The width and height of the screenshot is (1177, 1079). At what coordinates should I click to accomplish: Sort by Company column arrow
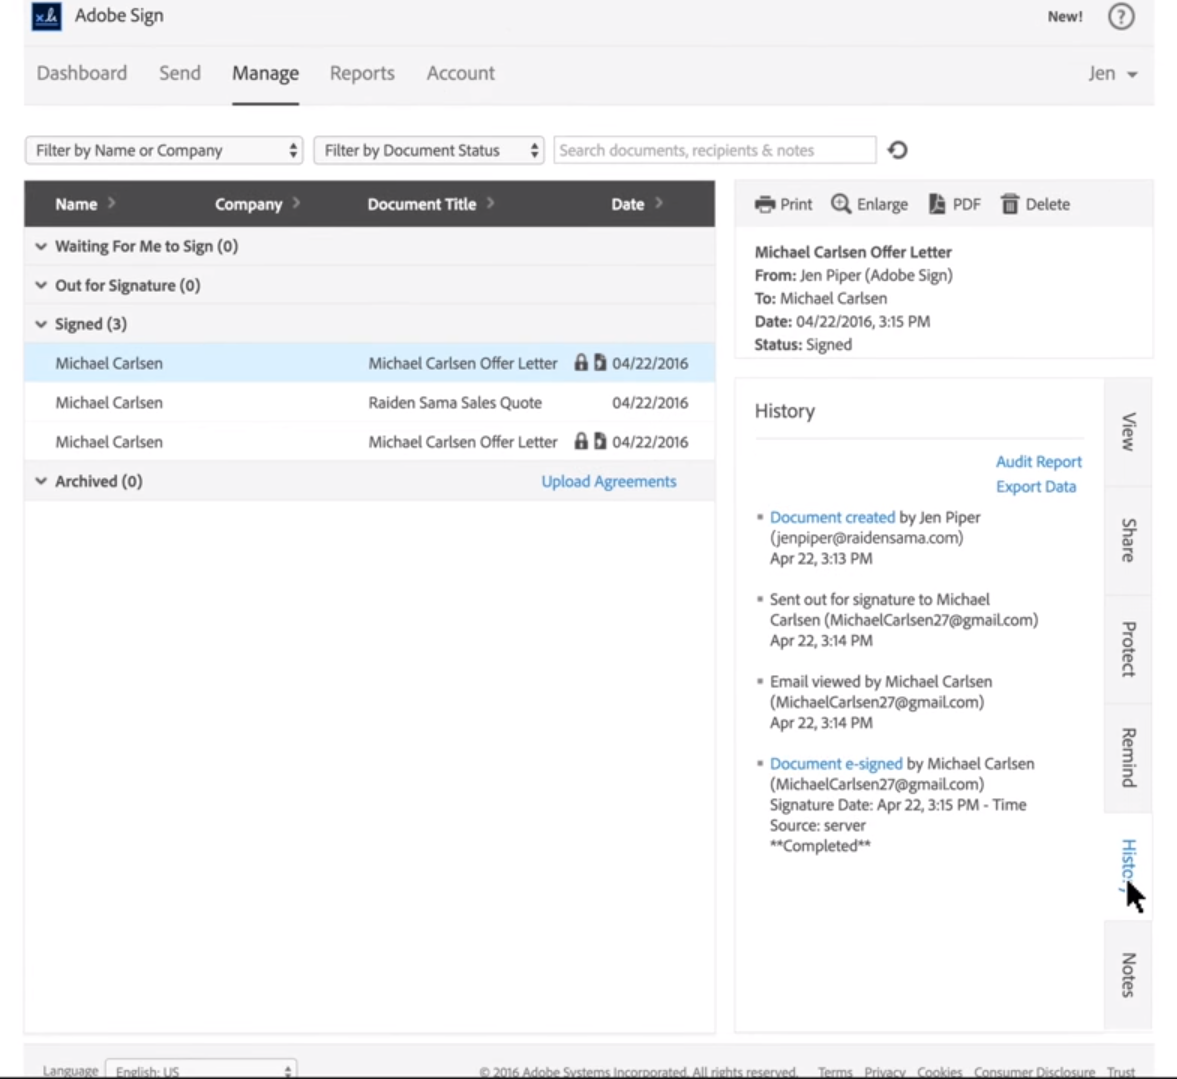[297, 203]
